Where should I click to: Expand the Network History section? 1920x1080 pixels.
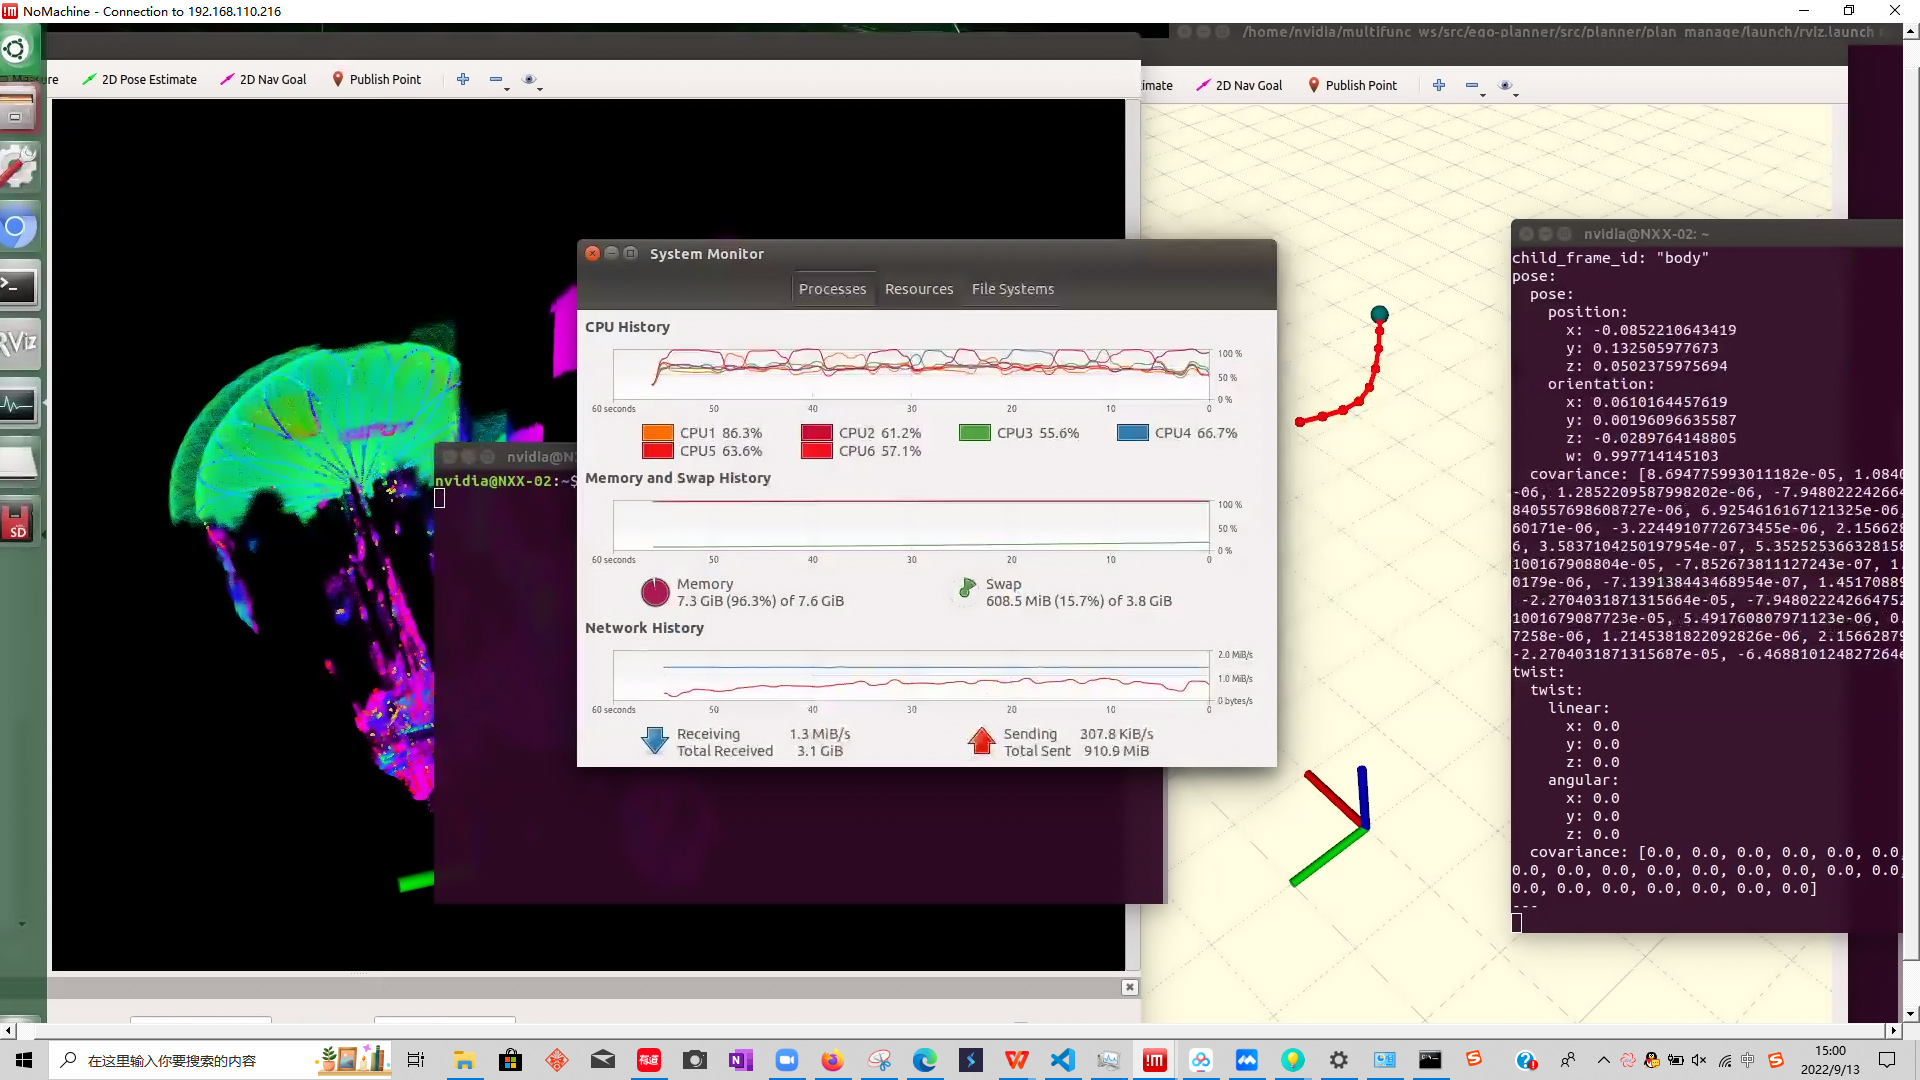point(642,628)
